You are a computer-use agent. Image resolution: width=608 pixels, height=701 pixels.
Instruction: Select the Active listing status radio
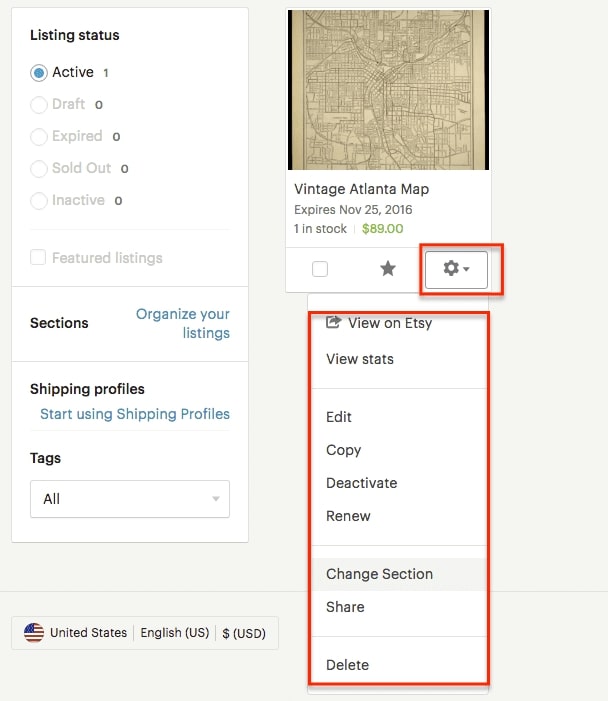(x=39, y=73)
